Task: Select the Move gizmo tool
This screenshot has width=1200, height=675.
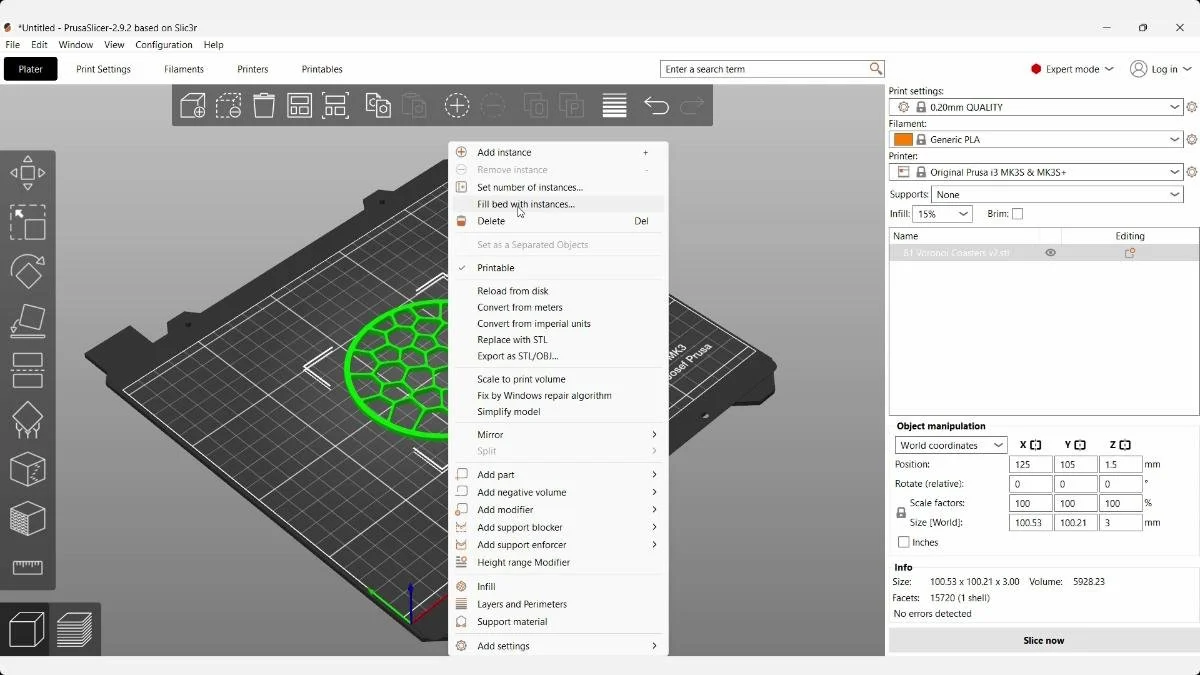Action: [x=27, y=173]
